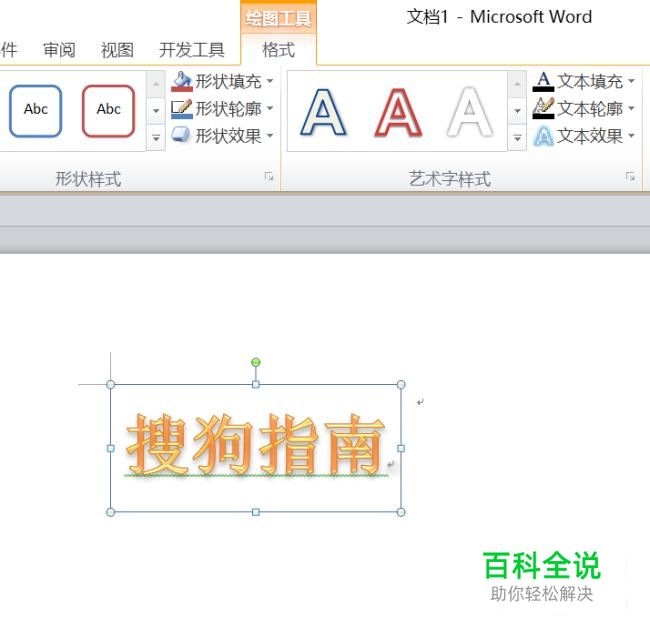This screenshot has height=637, width=650.
Task: Expand the WordArt styles gallery (more button)
Action: (x=517, y=138)
